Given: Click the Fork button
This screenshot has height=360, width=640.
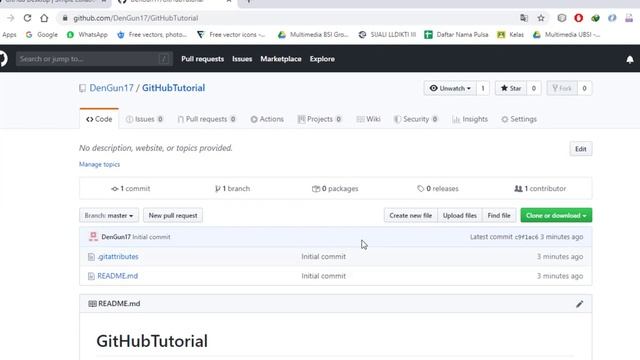Looking at the screenshot, I should pos(562,88).
